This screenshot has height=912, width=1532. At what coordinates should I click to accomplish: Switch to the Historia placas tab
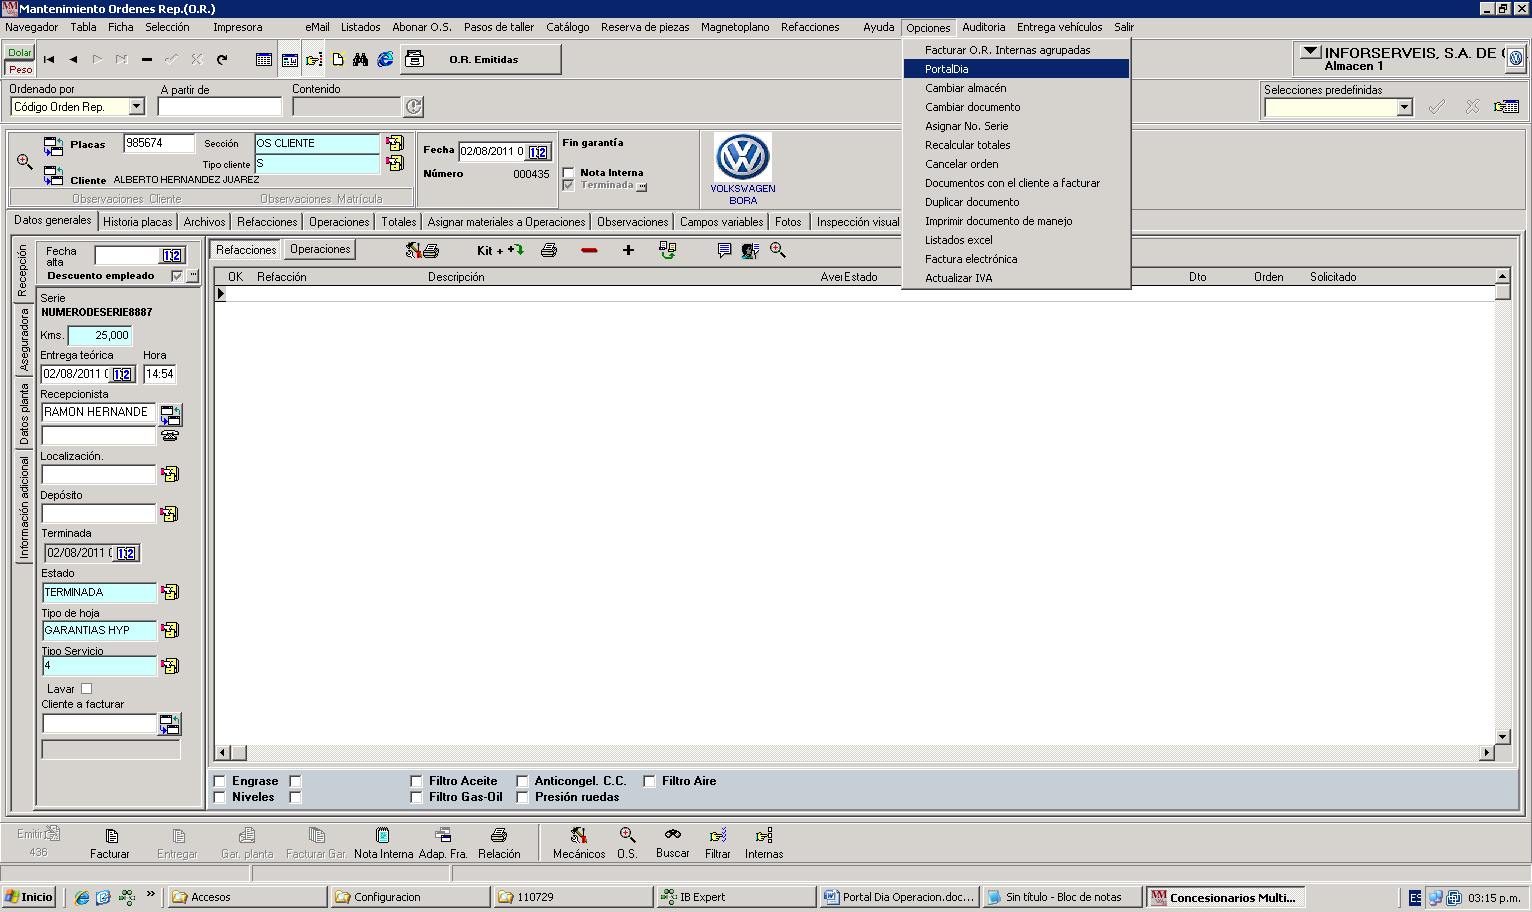pos(138,222)
